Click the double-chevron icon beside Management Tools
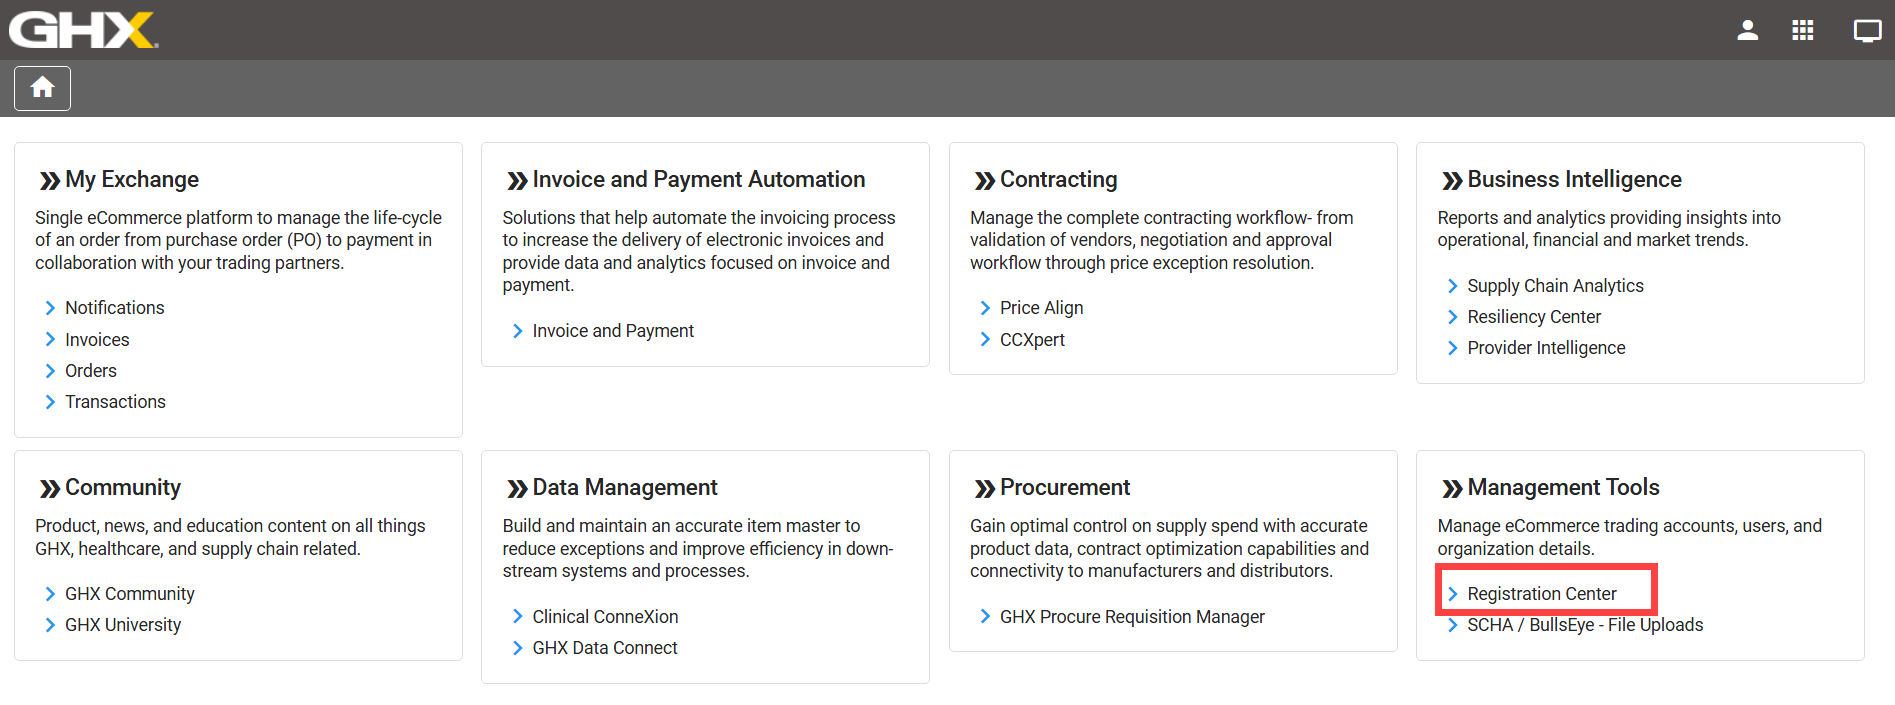 (x=1452, y=488)
